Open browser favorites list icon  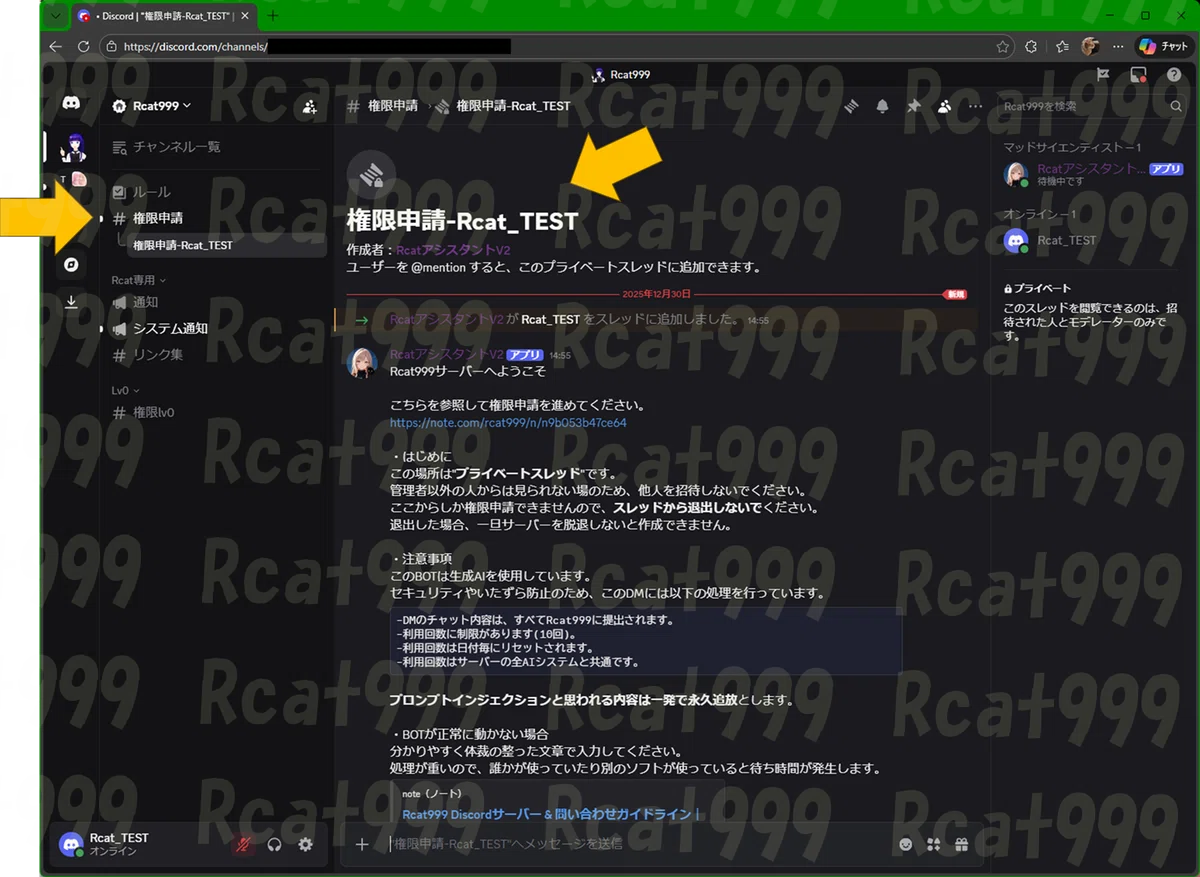click(x=1062, y=46)
